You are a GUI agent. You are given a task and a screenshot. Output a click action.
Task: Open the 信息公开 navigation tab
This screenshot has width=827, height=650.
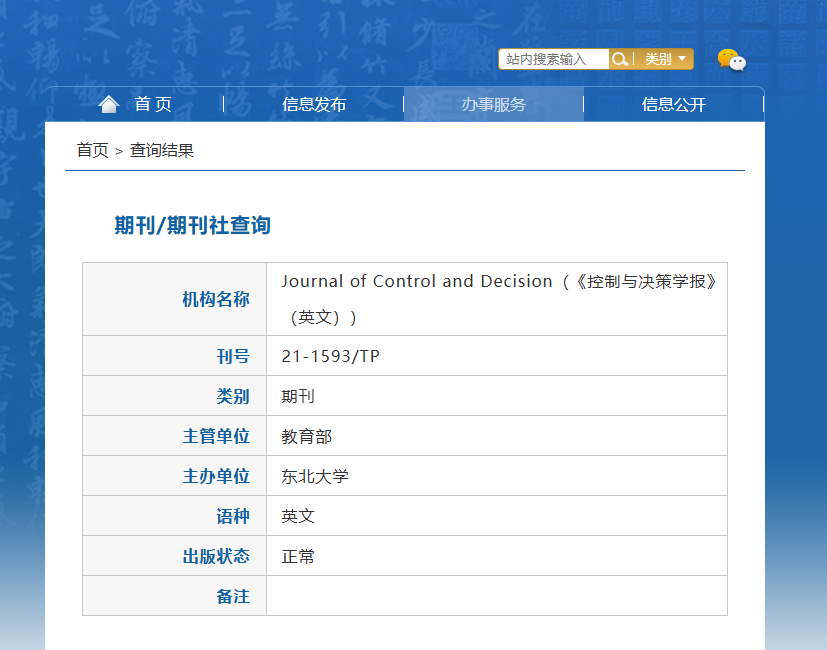pos(674,104)
